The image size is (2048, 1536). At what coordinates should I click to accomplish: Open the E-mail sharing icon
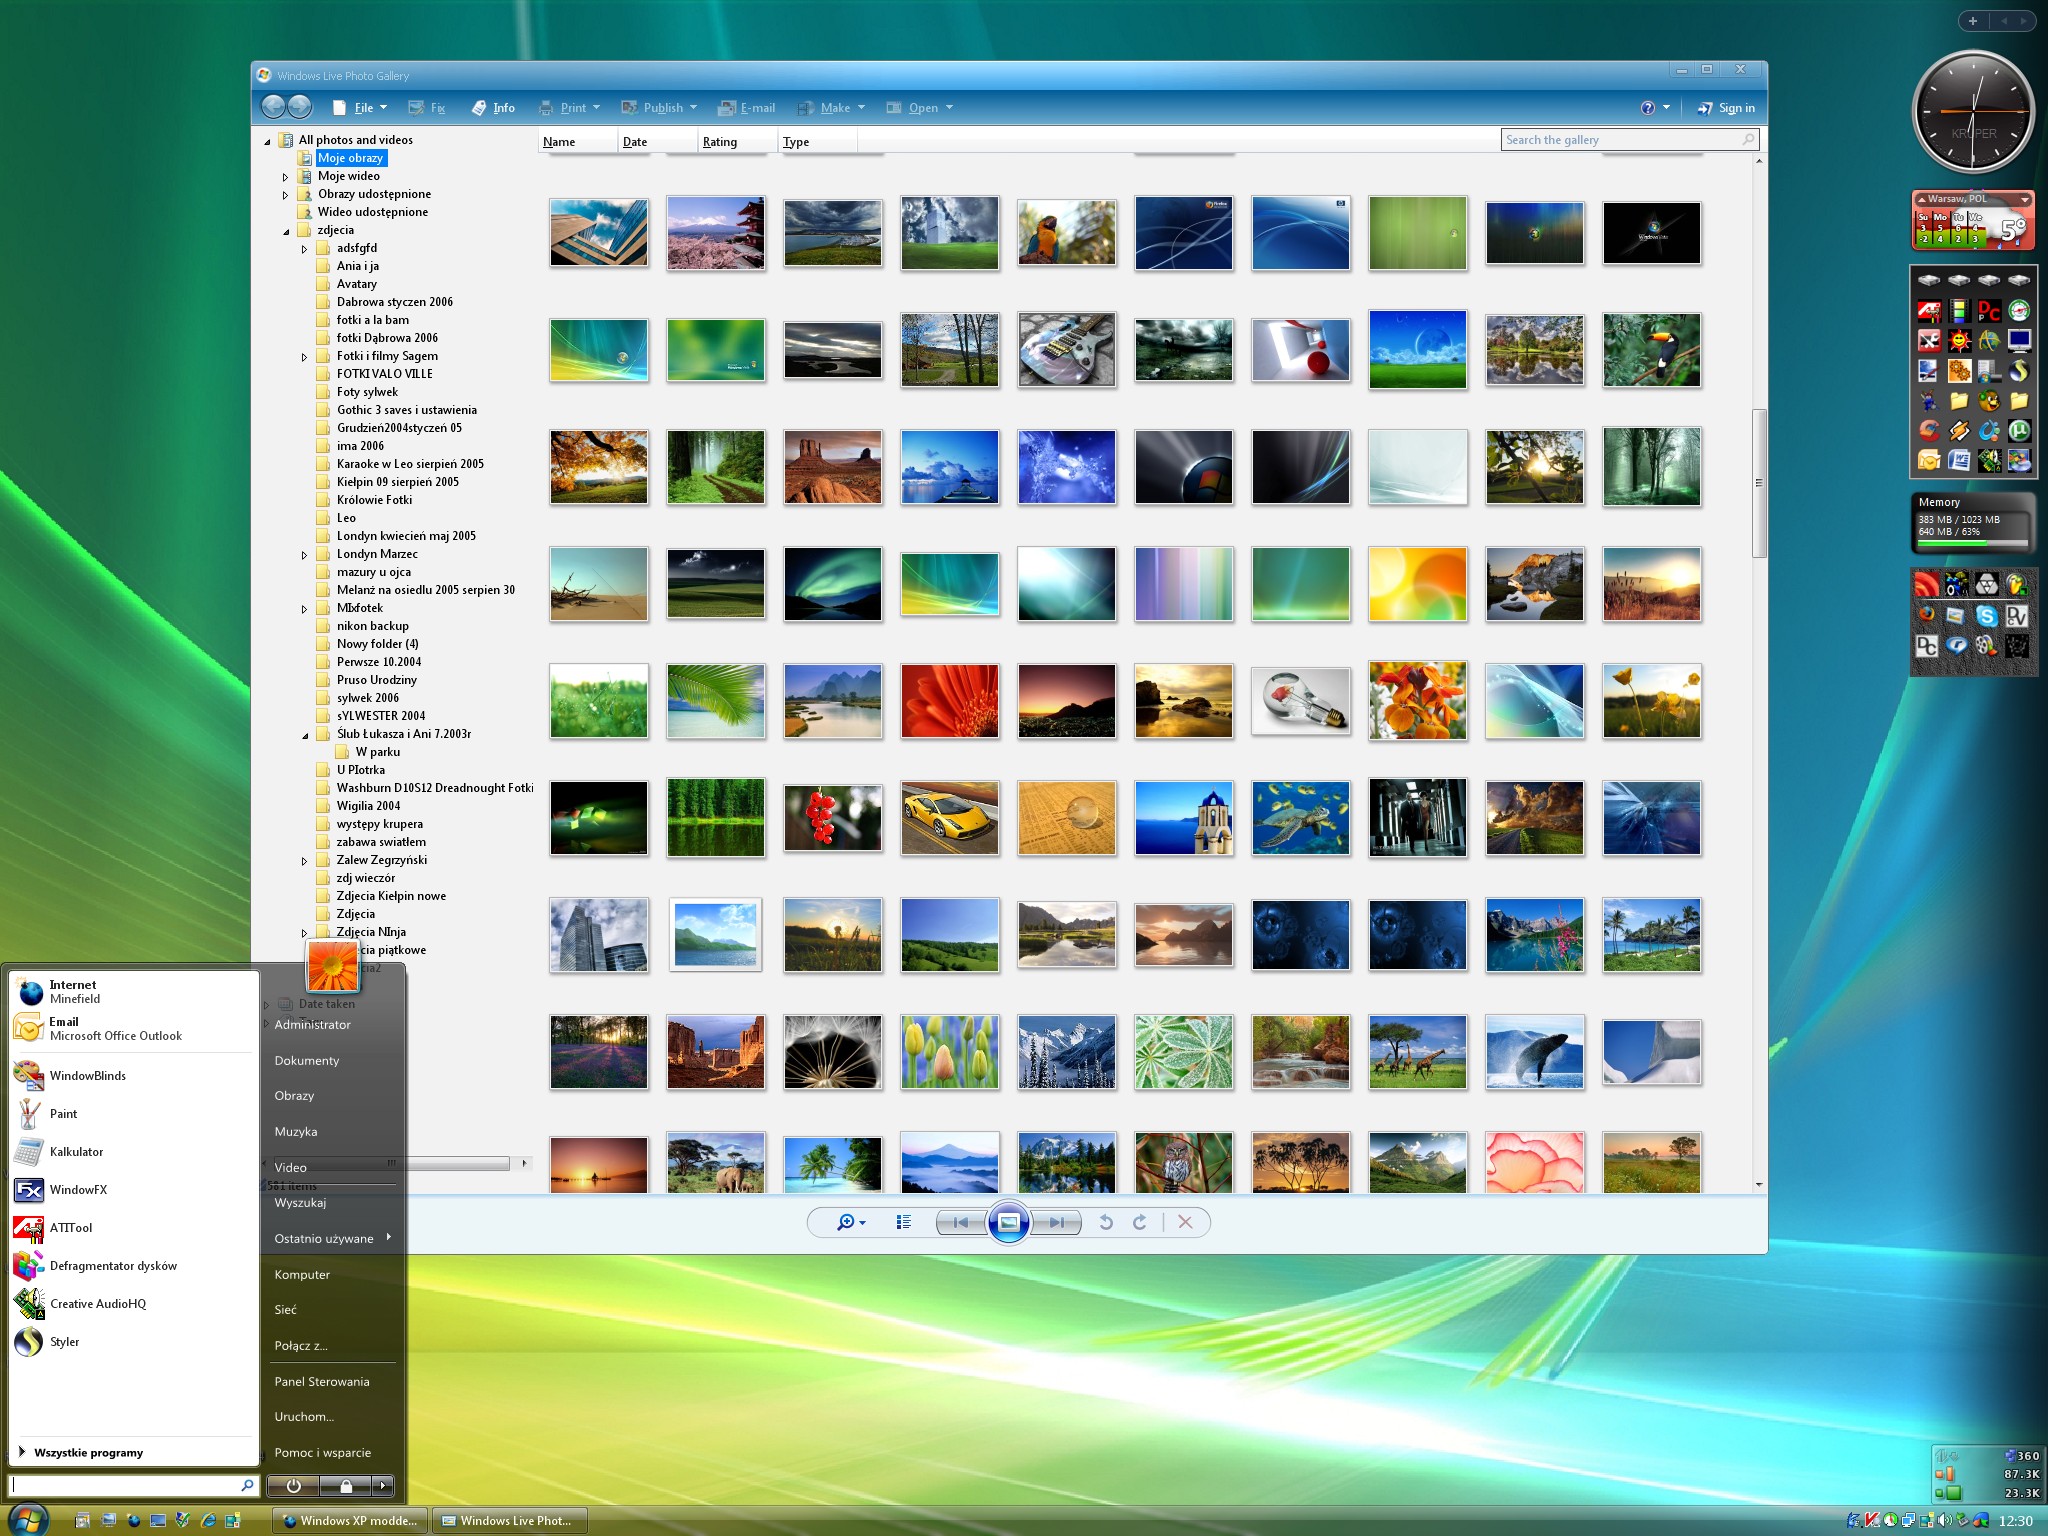tap(747, 107)
